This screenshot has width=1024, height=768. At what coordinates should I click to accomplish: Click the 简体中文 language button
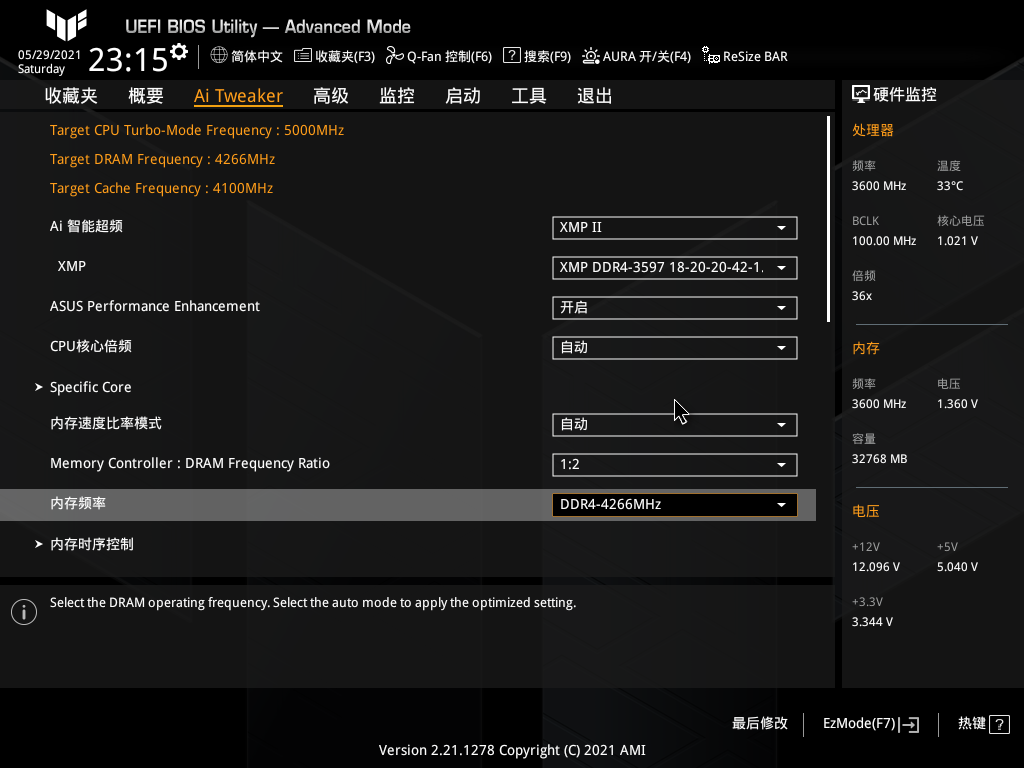click(246, 56)
